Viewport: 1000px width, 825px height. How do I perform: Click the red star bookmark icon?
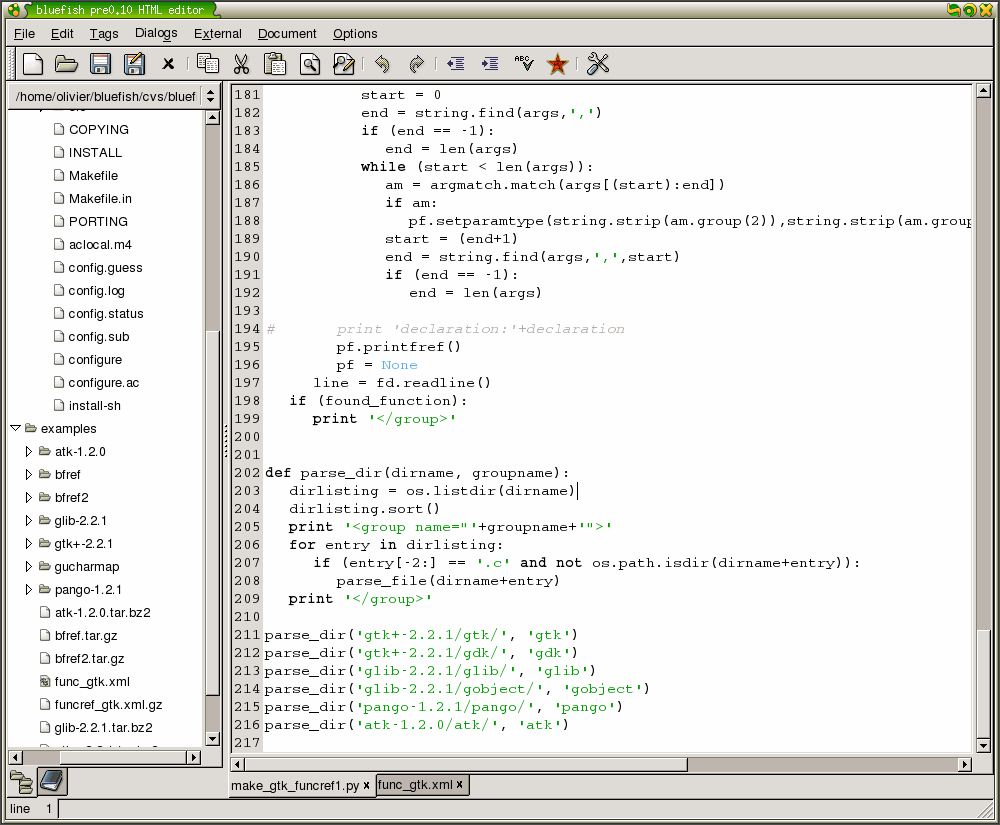pyautogui.click(x=558, y=64)
